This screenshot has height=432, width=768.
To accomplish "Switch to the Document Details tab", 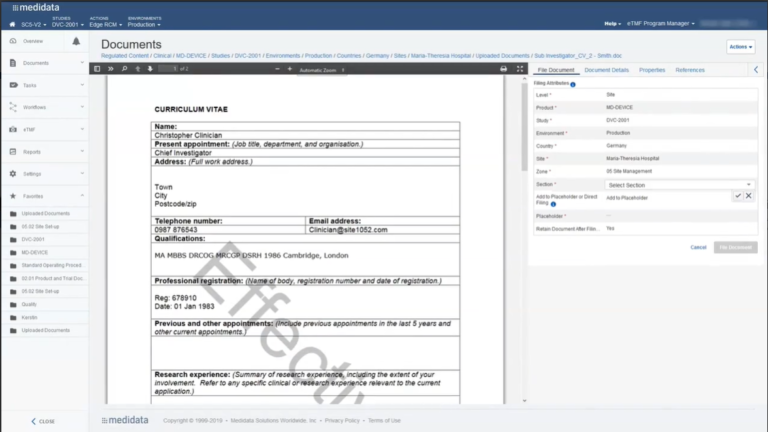I will pos(606,70).
